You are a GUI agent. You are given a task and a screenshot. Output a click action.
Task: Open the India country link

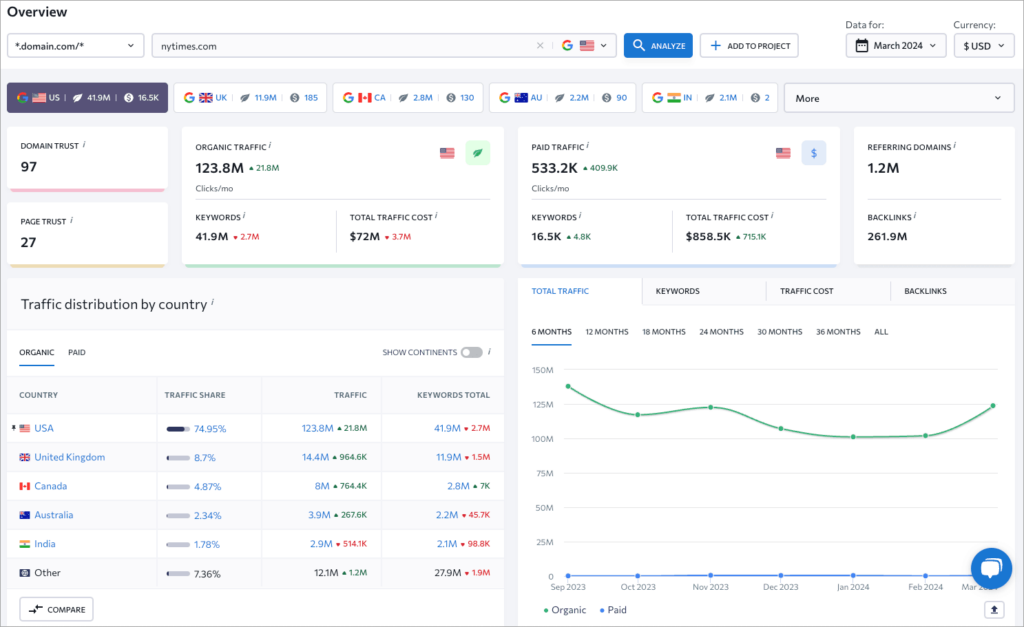point(44,543)
